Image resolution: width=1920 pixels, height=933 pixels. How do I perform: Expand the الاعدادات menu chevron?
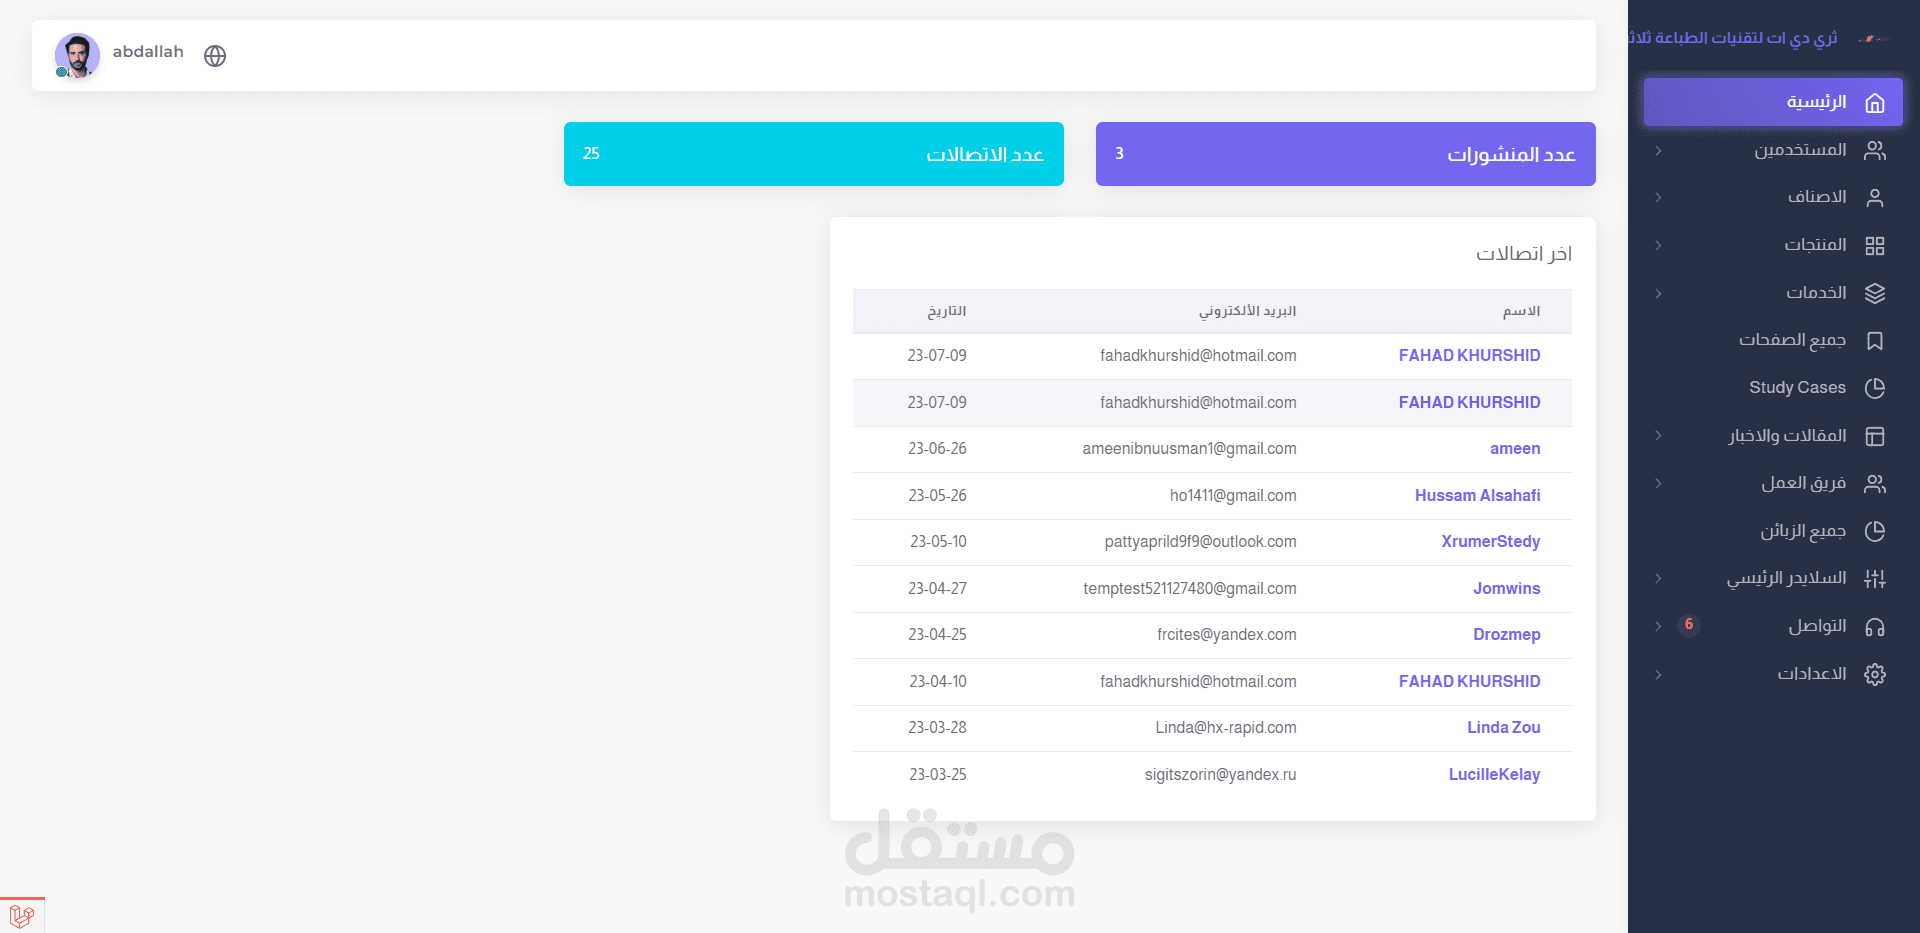tap(1658, 674)
